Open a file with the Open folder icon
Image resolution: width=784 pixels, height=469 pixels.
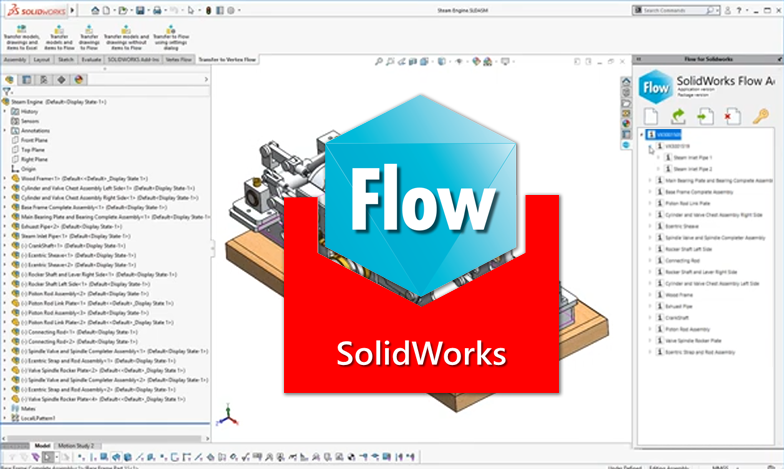pos(122,10)
